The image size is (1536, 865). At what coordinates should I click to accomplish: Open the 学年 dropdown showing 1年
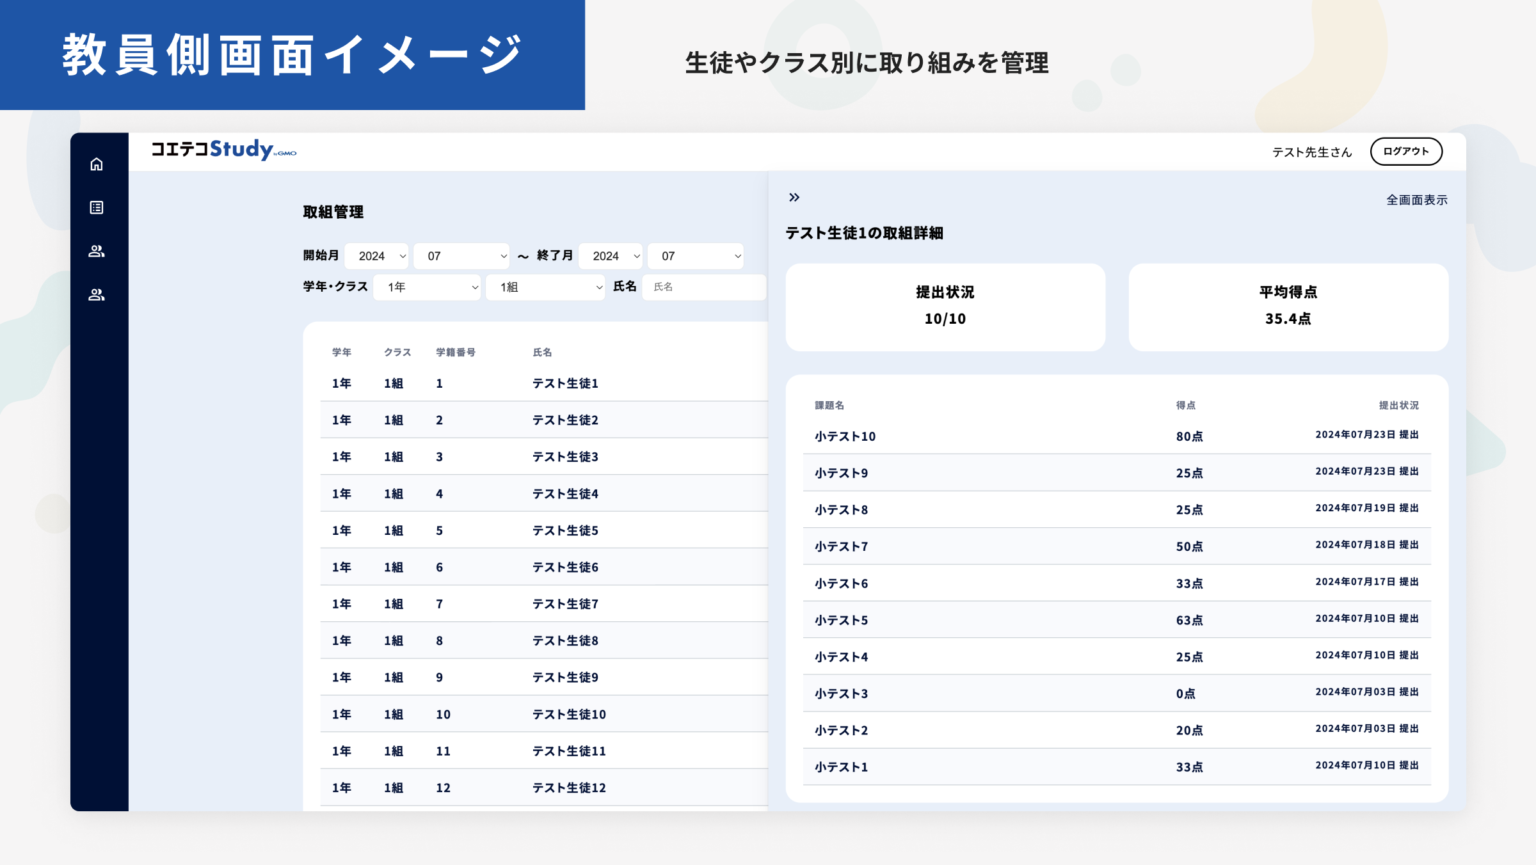click(x=427, y=287)
